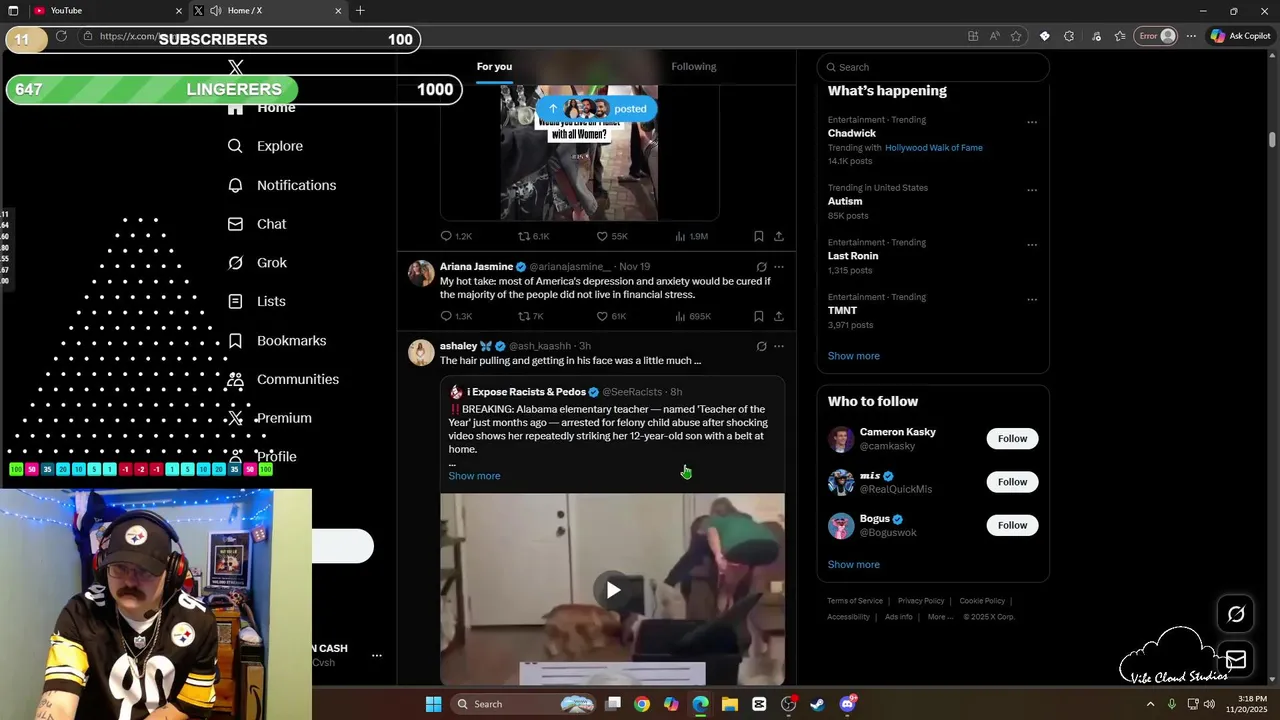Open more options for Autism trend
This screenshot has height=720, width=1280.
[1032, 190]
